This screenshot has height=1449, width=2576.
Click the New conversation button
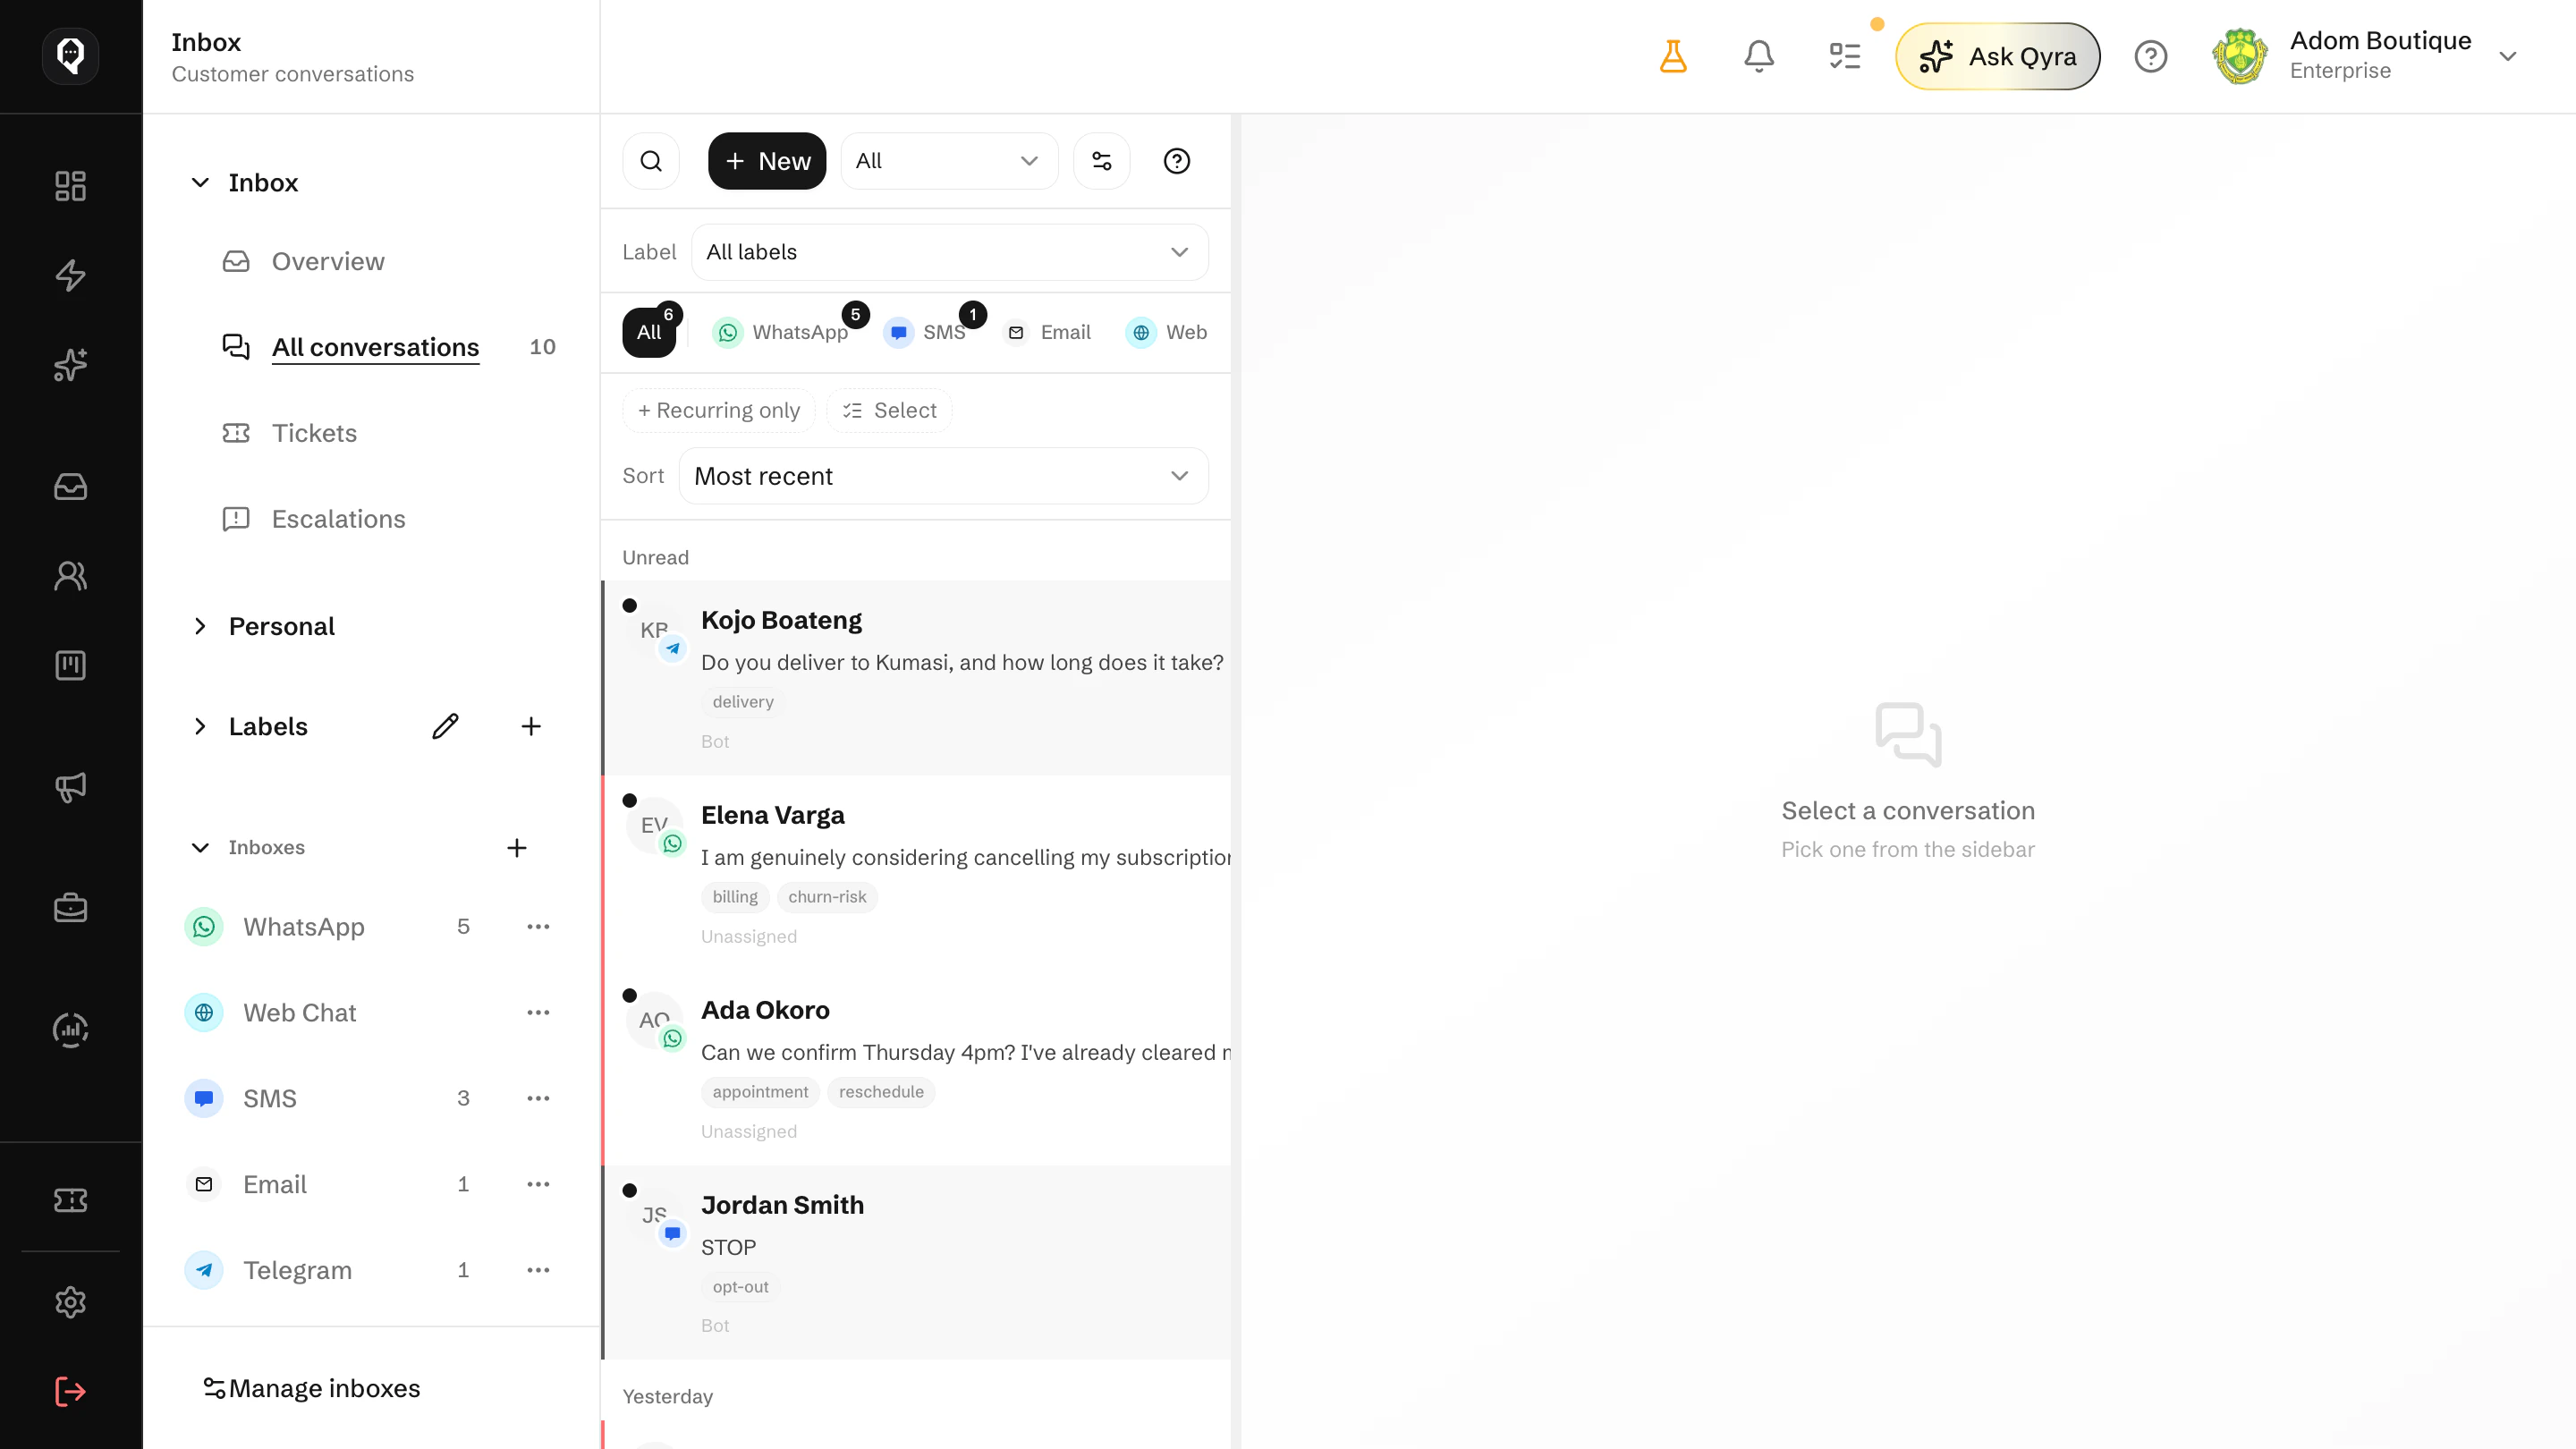click(x=767, y=161)
